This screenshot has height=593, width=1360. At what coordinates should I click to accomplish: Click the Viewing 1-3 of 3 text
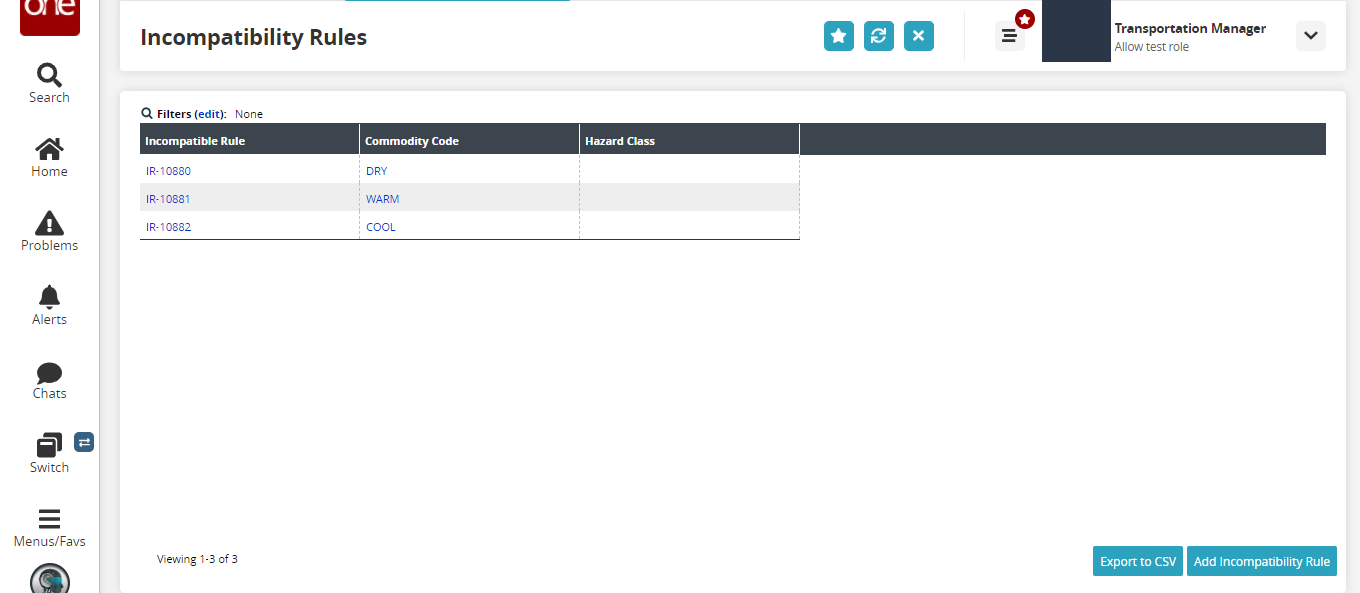197,559
